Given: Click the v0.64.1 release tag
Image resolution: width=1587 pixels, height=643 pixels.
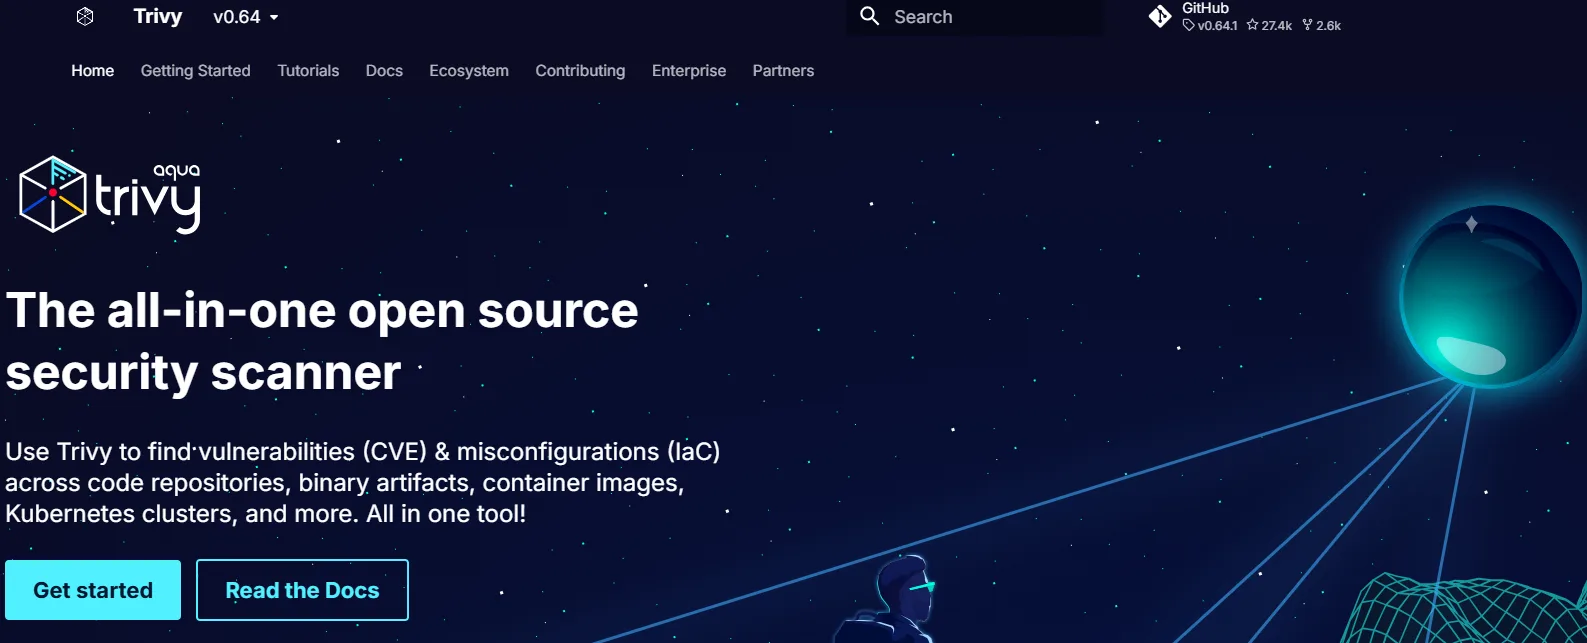Looking at the screenshot, I should (x=1210, y=26).
